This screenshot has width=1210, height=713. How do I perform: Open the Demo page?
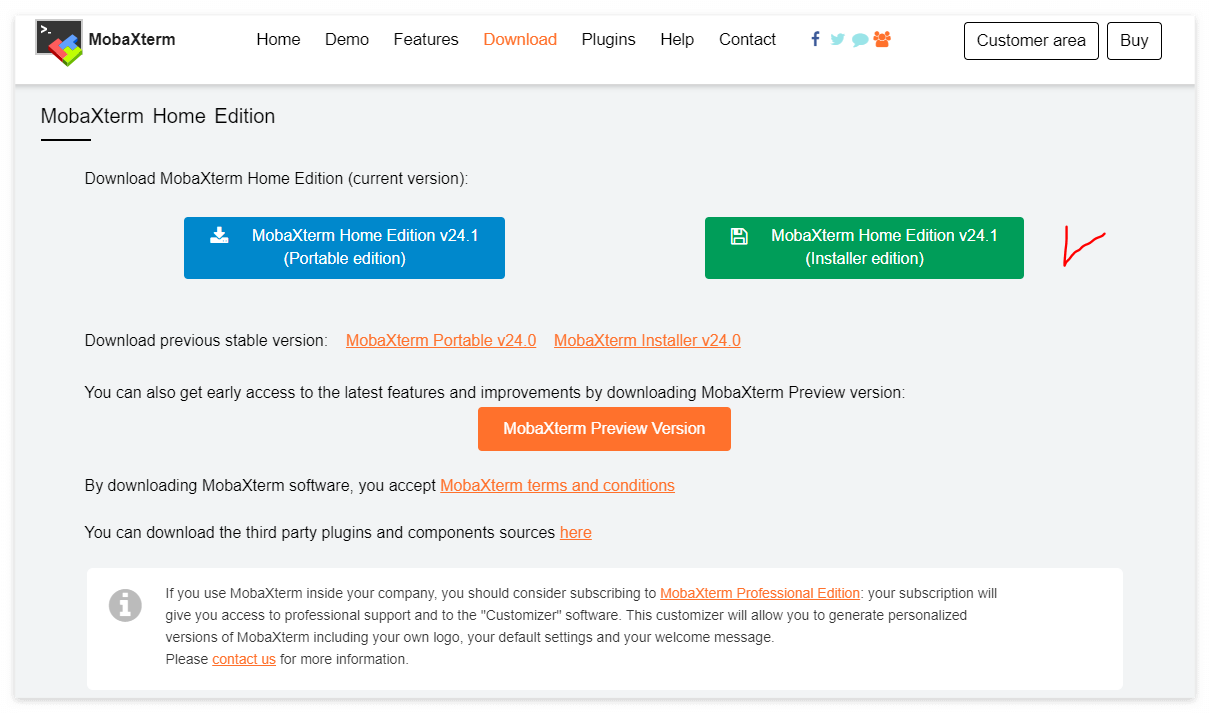point(347,40)
